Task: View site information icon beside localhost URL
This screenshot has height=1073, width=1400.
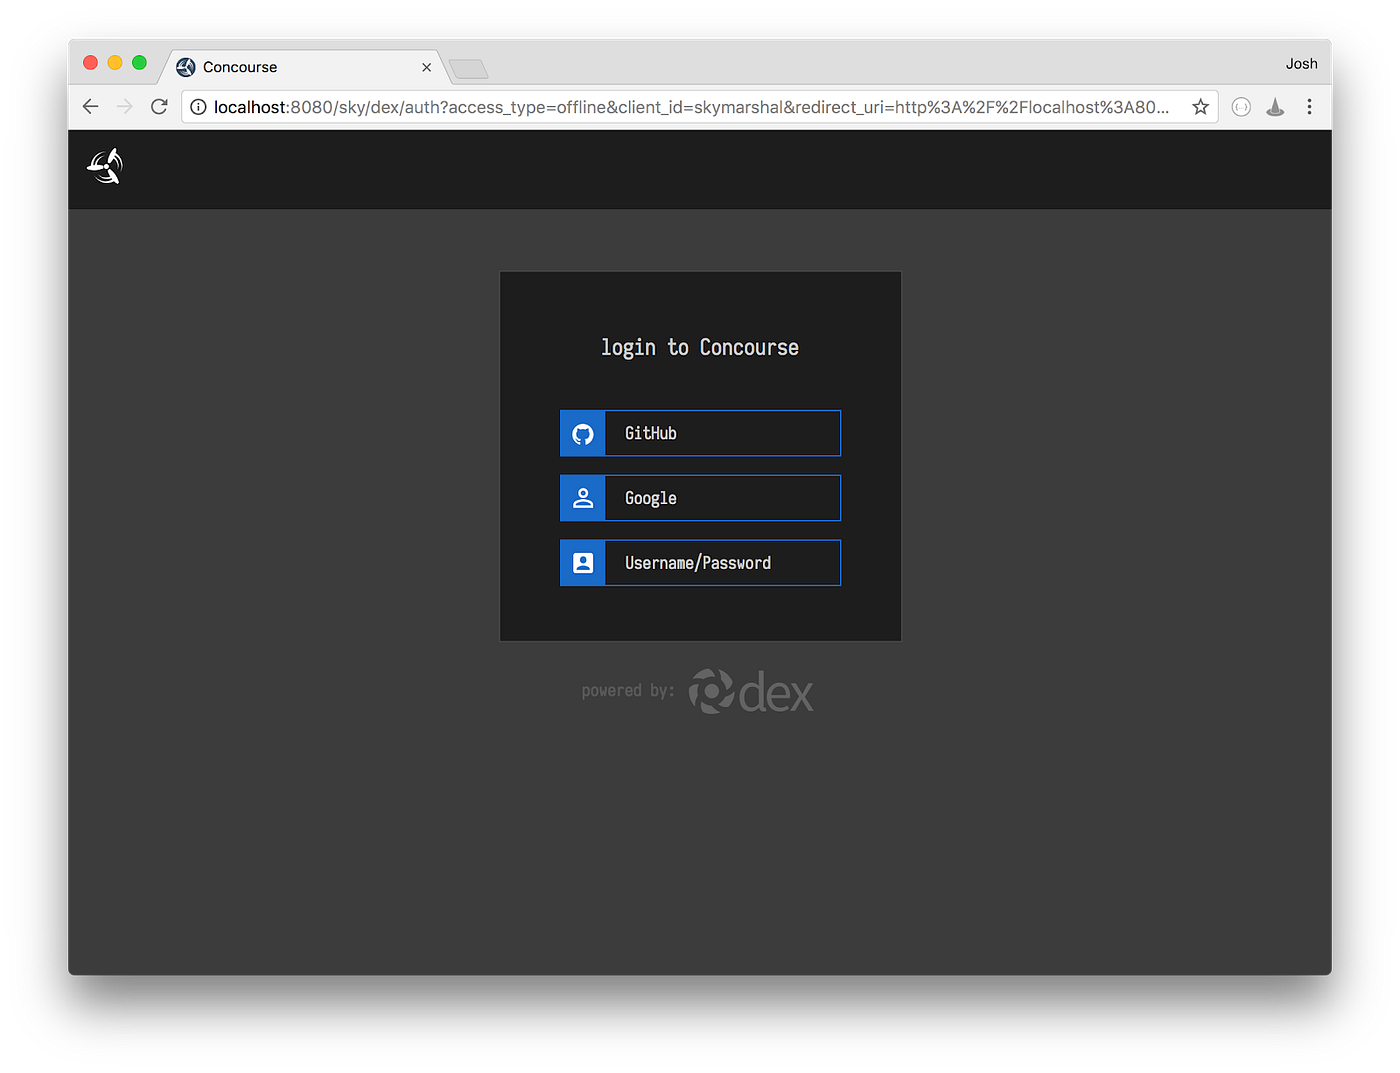Action: 198,107
